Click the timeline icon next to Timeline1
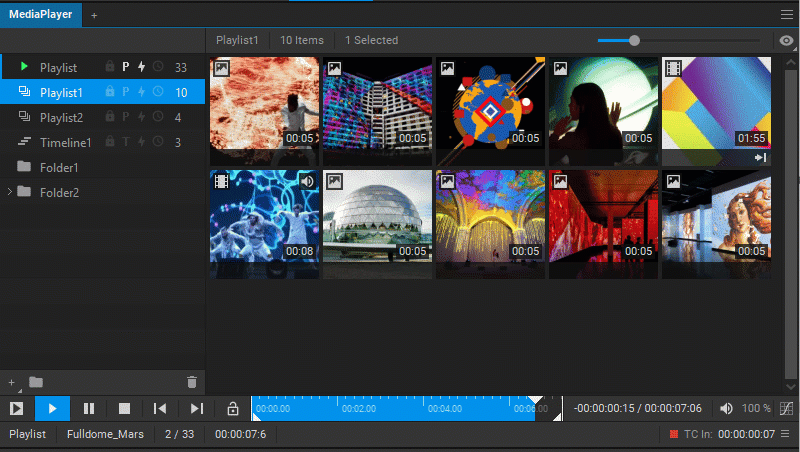 [24, 141]
